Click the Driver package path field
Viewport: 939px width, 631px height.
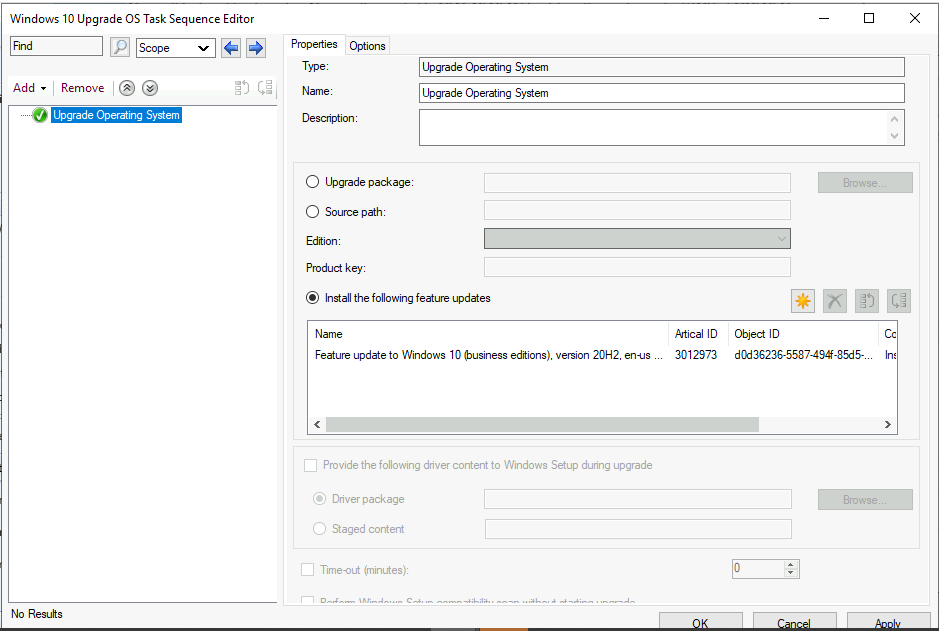coord(638,499)
